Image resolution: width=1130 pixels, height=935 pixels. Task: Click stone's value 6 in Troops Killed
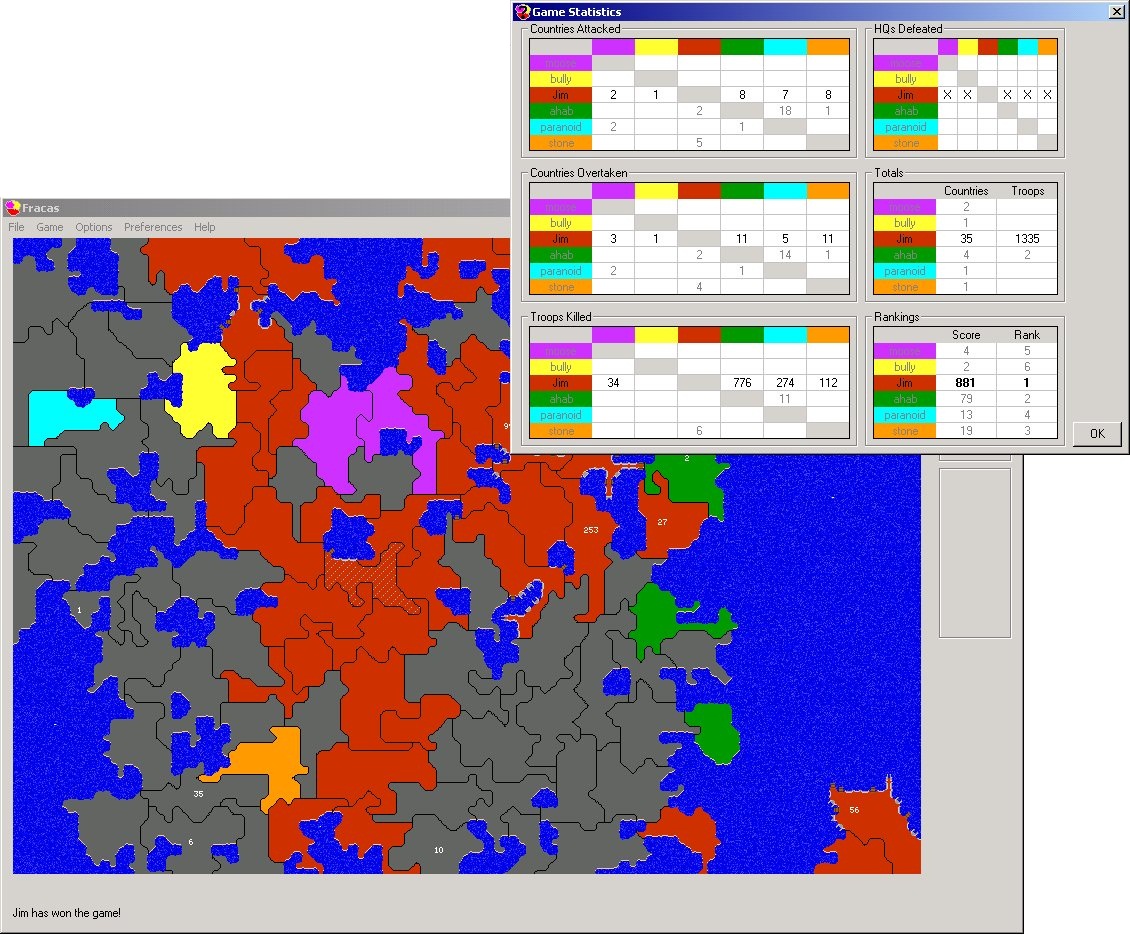(698, 431)
